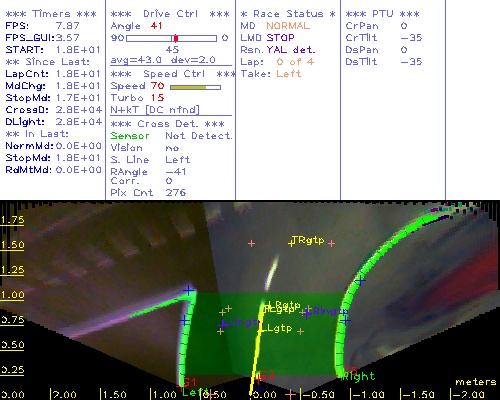Screen dimensions: 500x400
Task: Select the red S1 start point label
Action: [x=191, y=381]
